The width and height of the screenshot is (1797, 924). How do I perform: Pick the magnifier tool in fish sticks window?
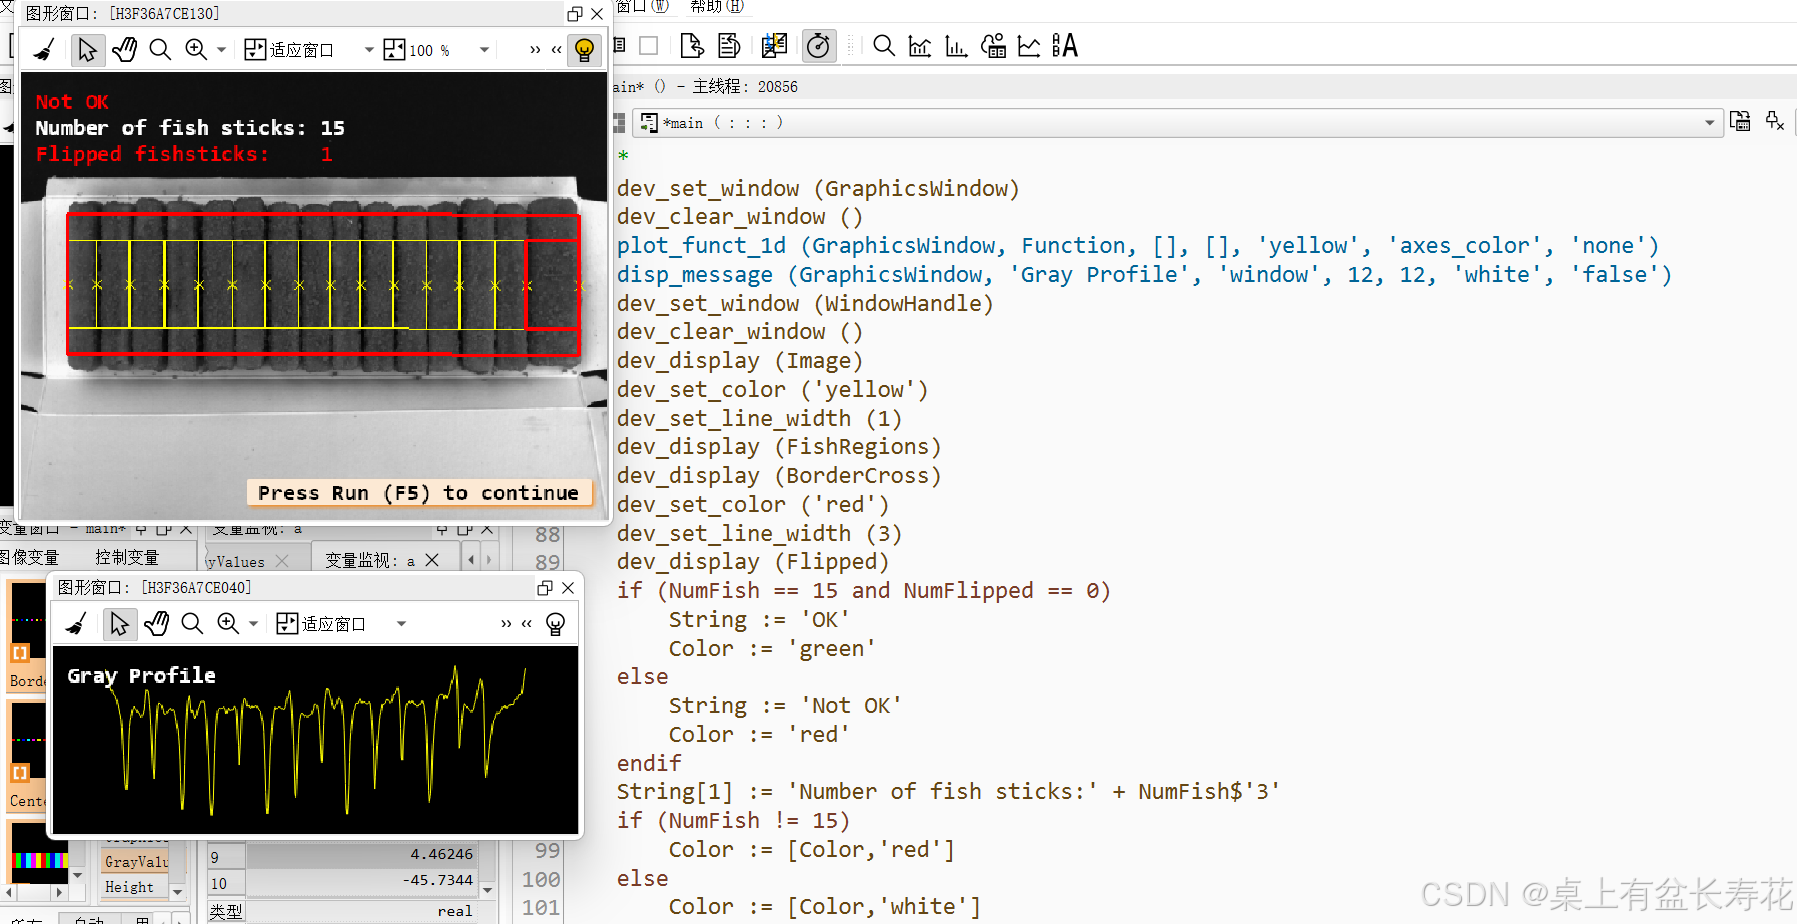(x=160, y=49)
